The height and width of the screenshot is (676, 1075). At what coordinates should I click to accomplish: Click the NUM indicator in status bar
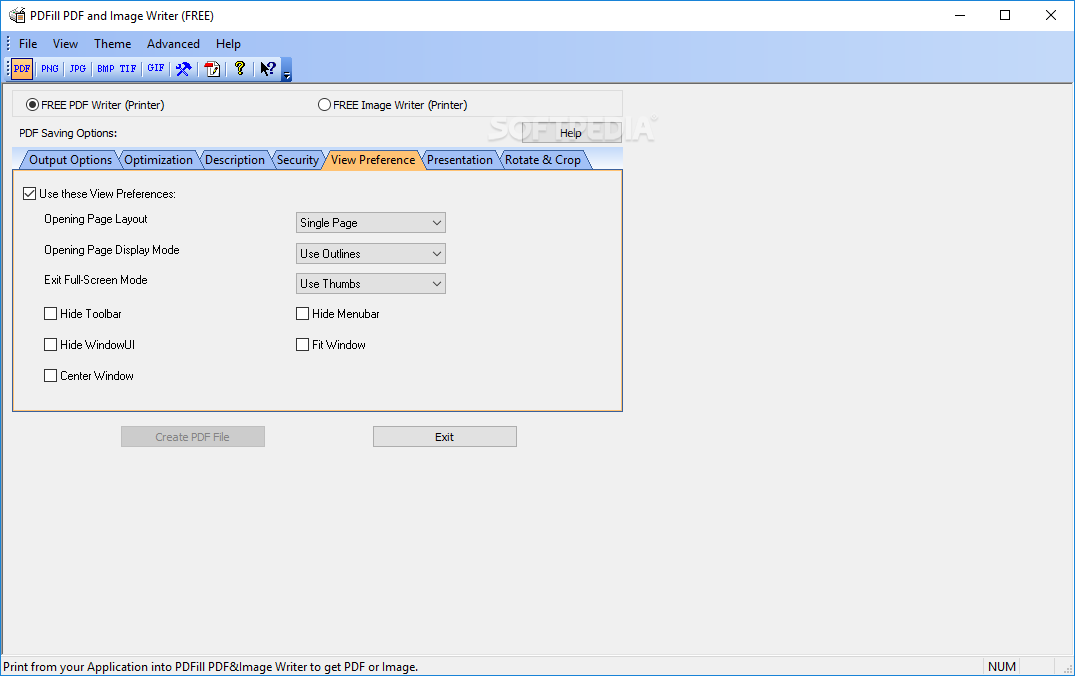1002,666
